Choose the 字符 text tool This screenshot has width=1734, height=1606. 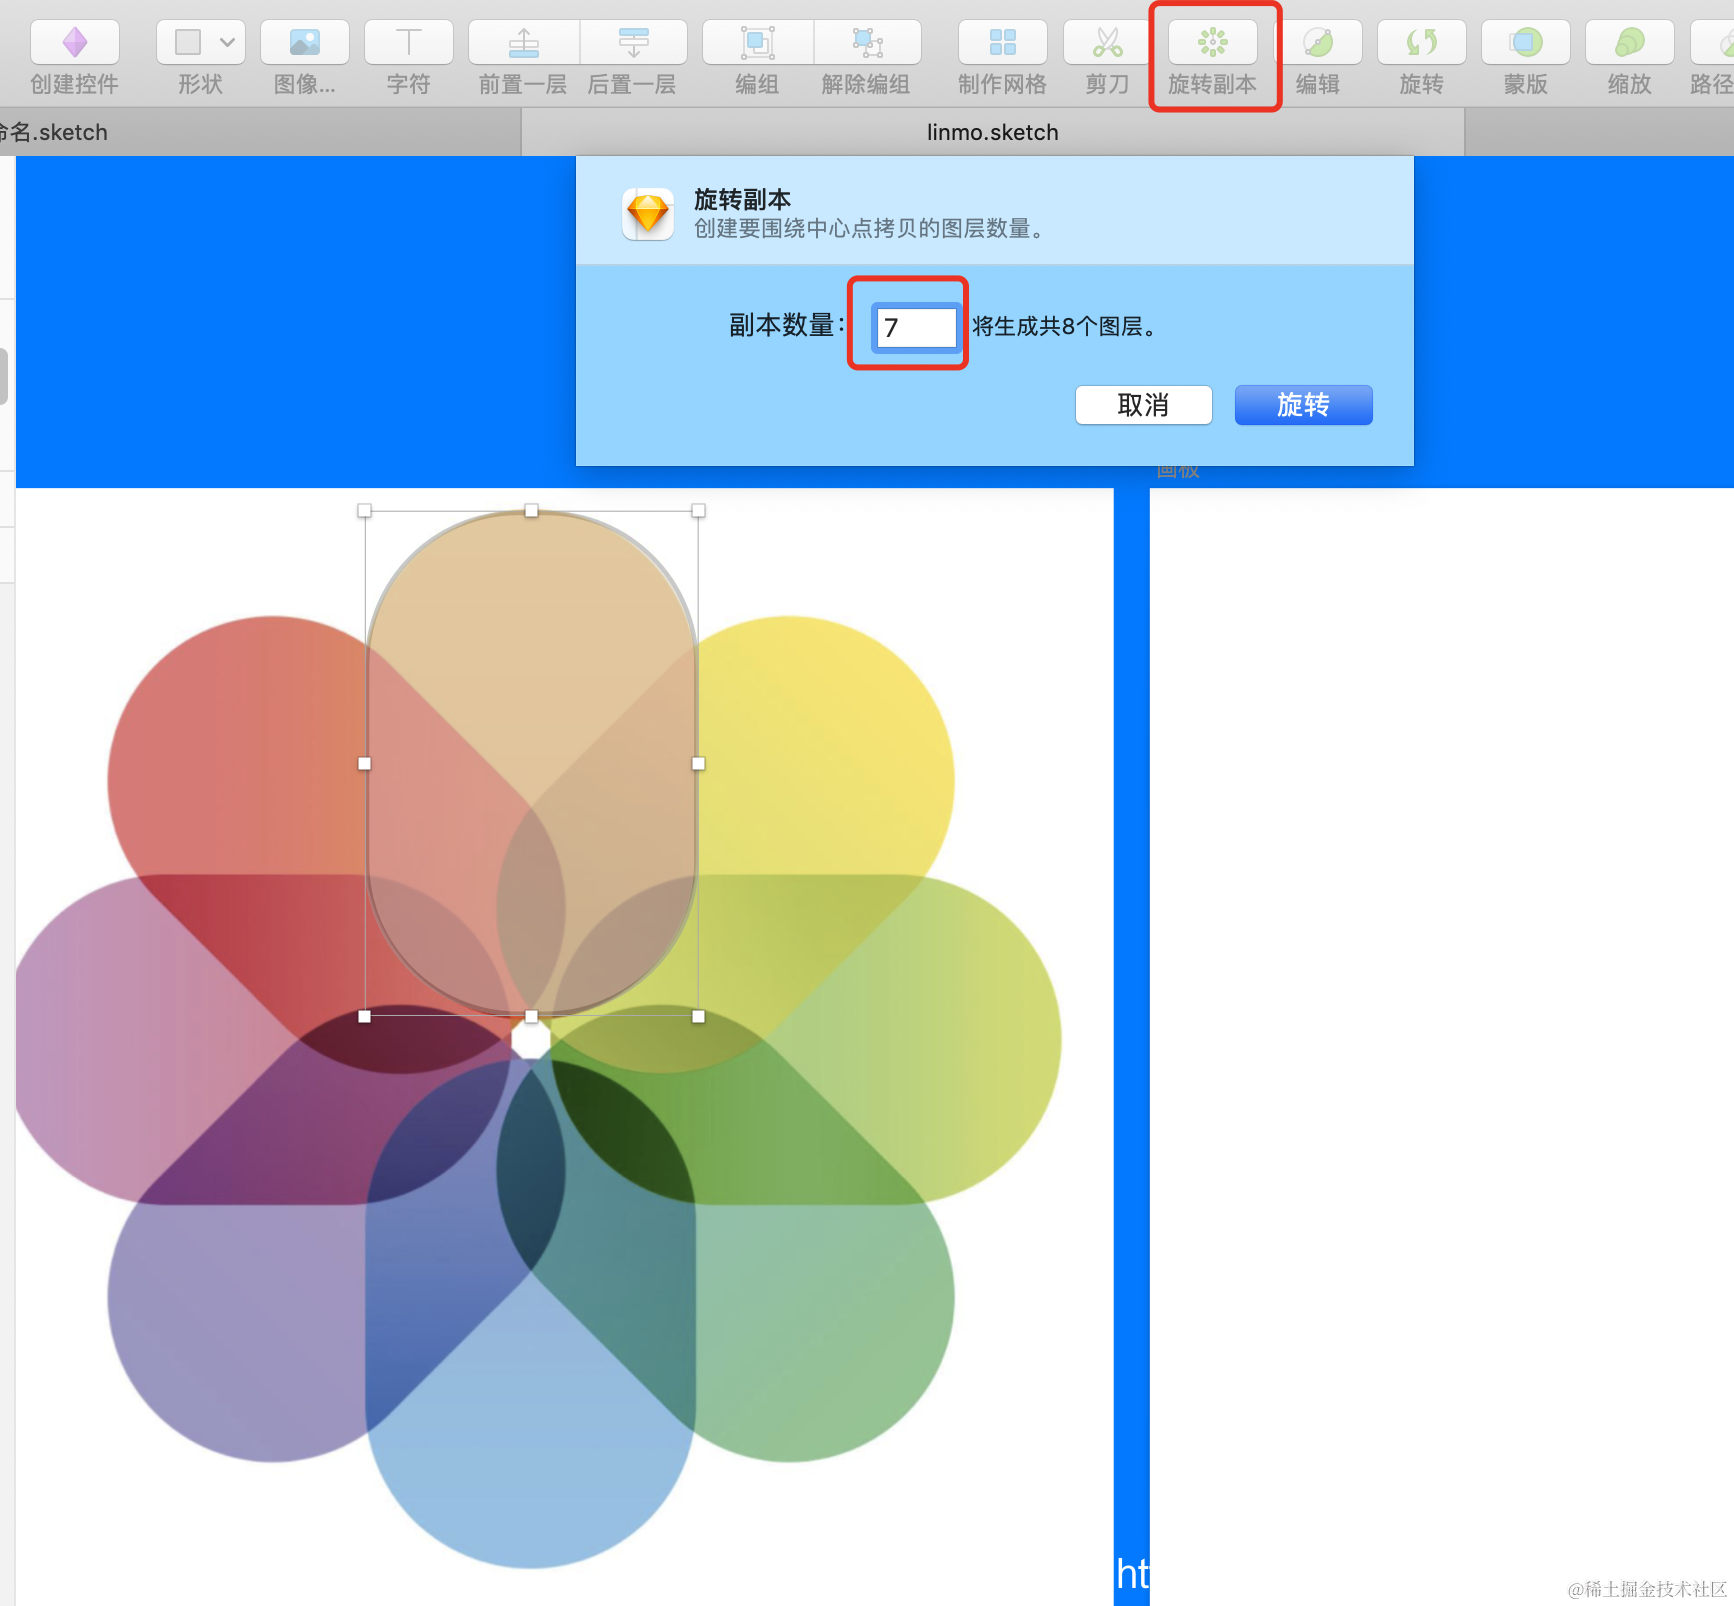tap(409, 42)
